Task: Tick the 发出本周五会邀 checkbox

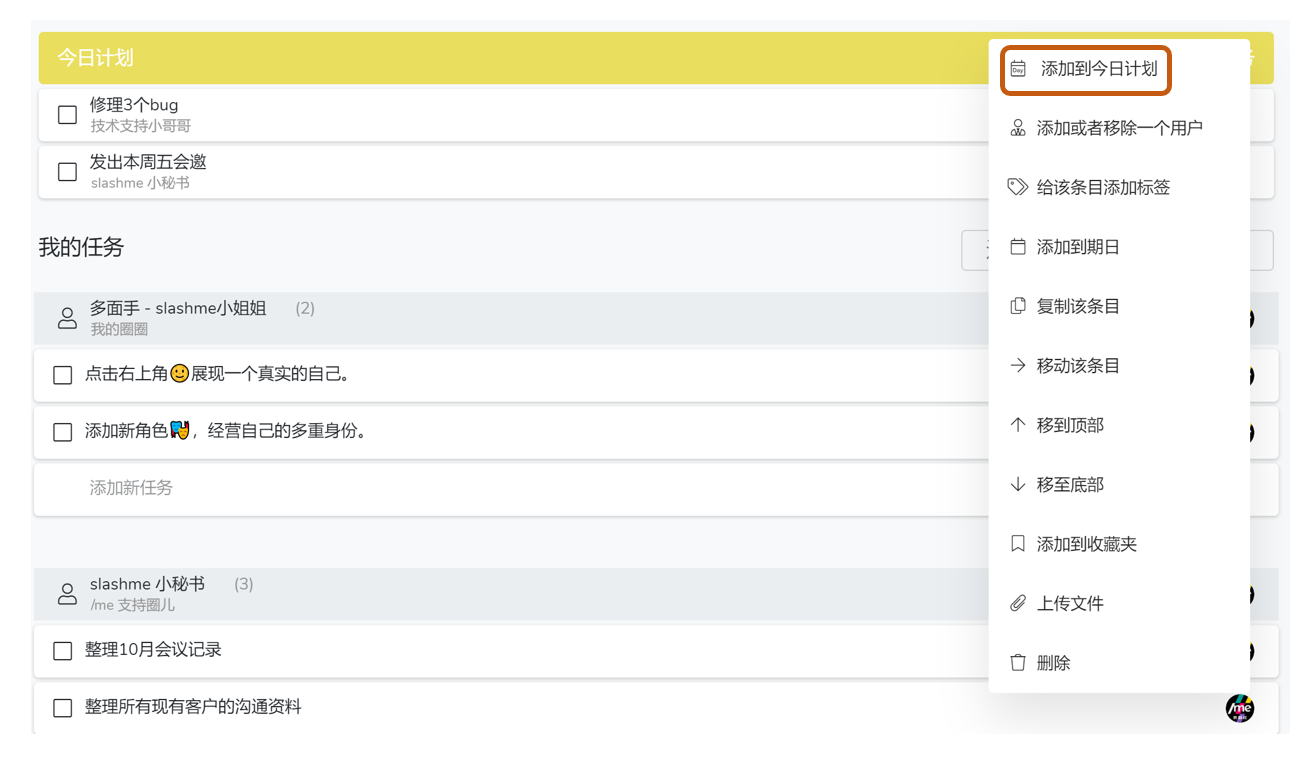Action: tap(67, 172)
